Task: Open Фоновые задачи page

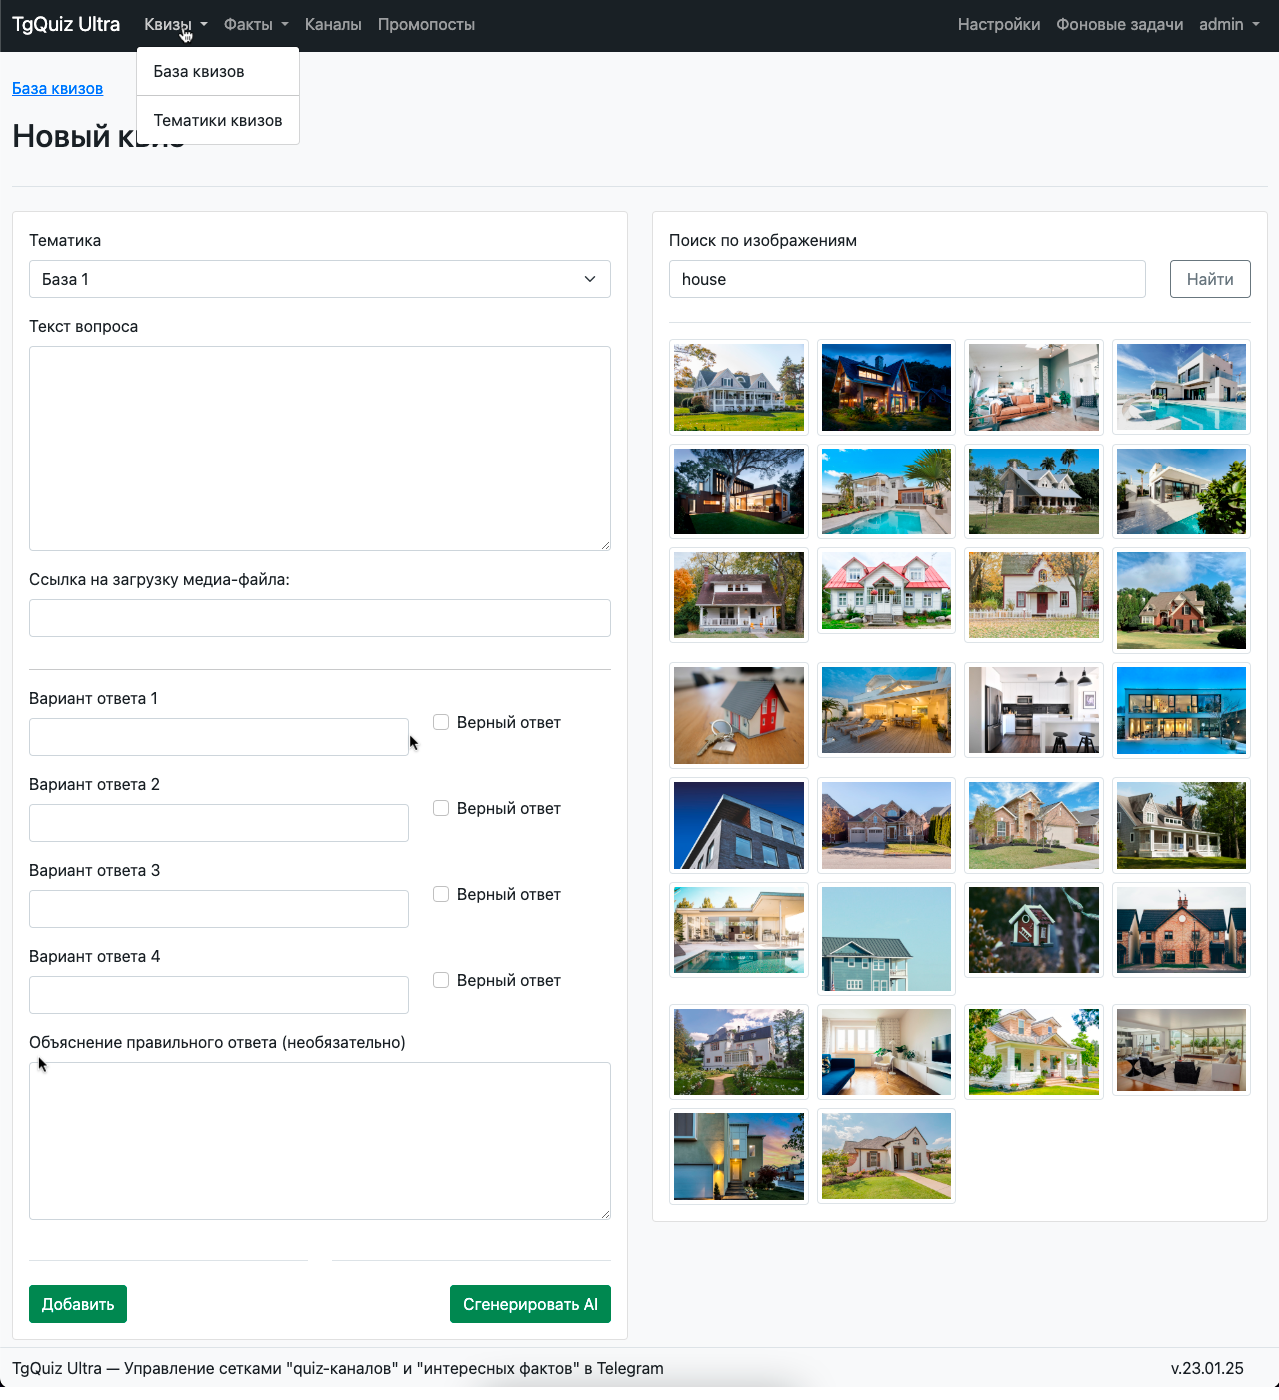Action: coord(1120,24)
